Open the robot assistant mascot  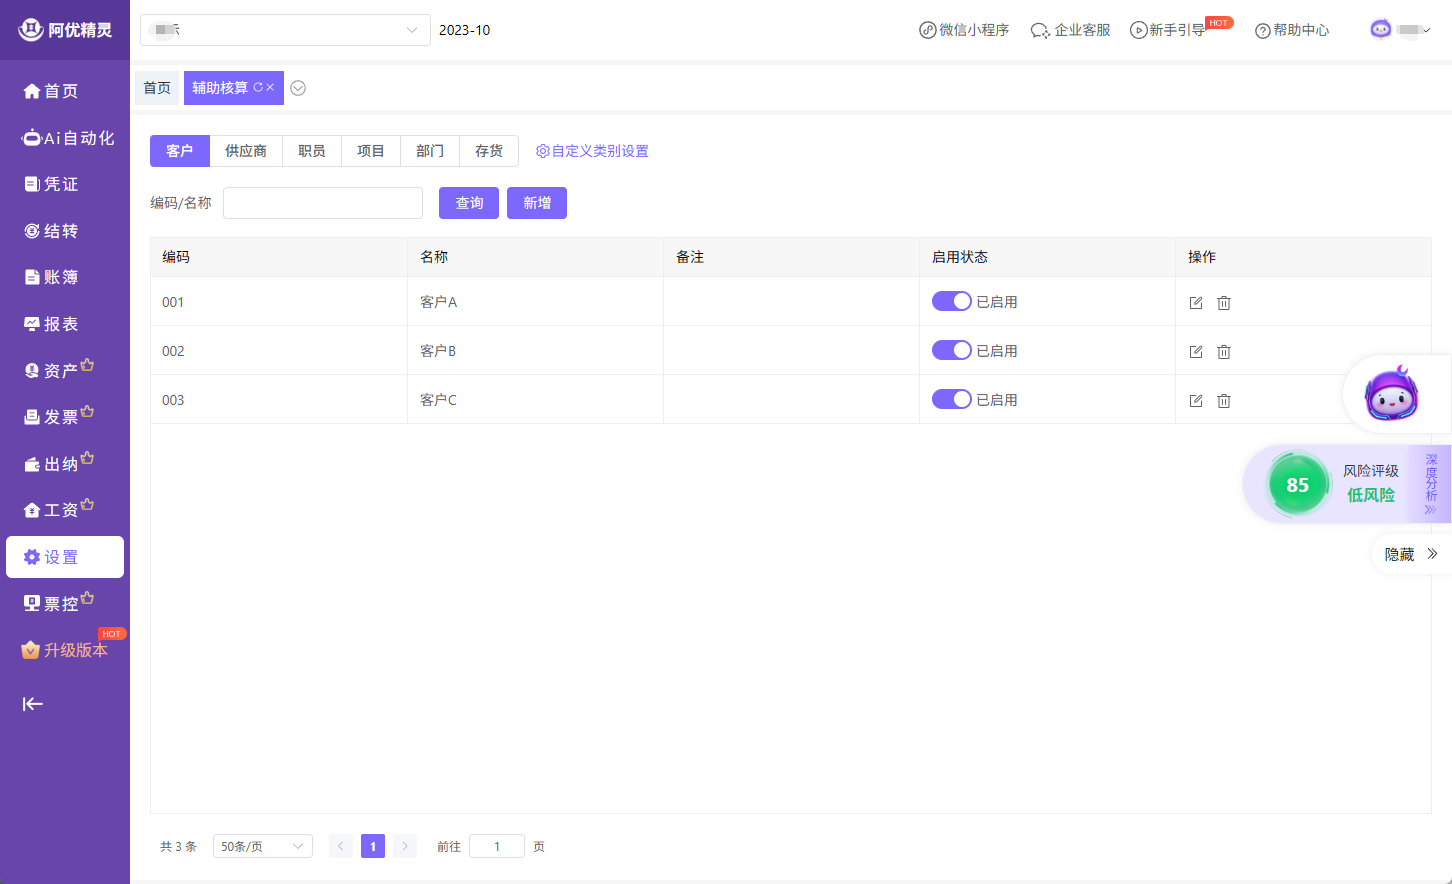(1391, 395)
